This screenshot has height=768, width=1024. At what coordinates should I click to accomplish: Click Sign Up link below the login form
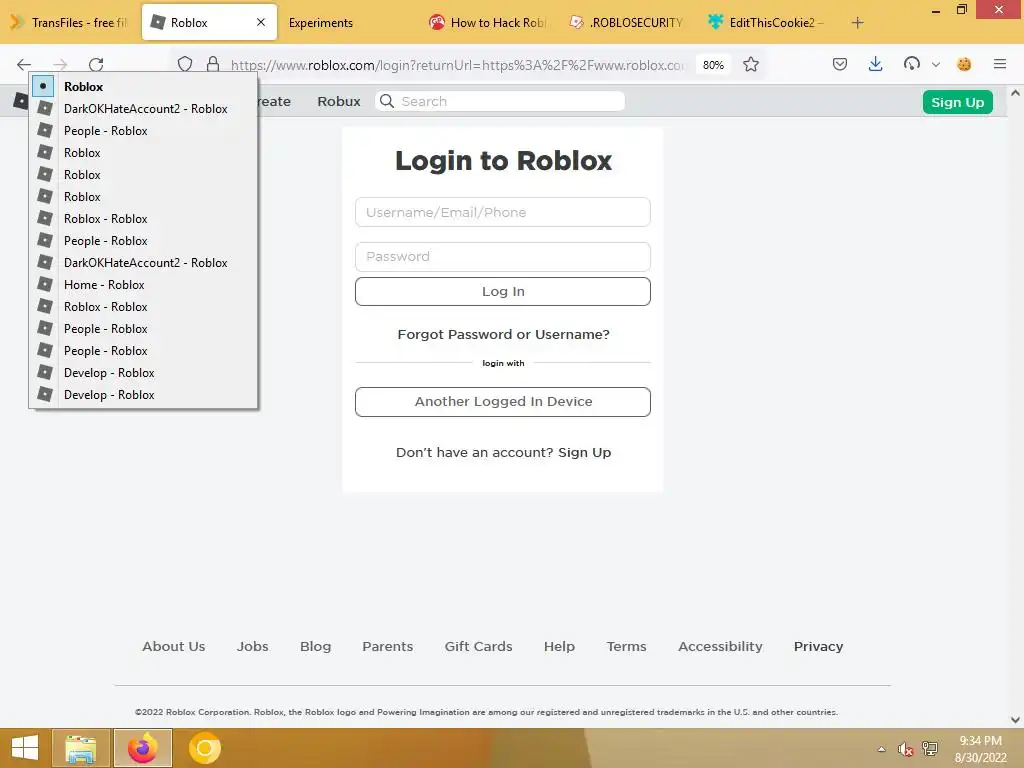(x=584, y=453)
